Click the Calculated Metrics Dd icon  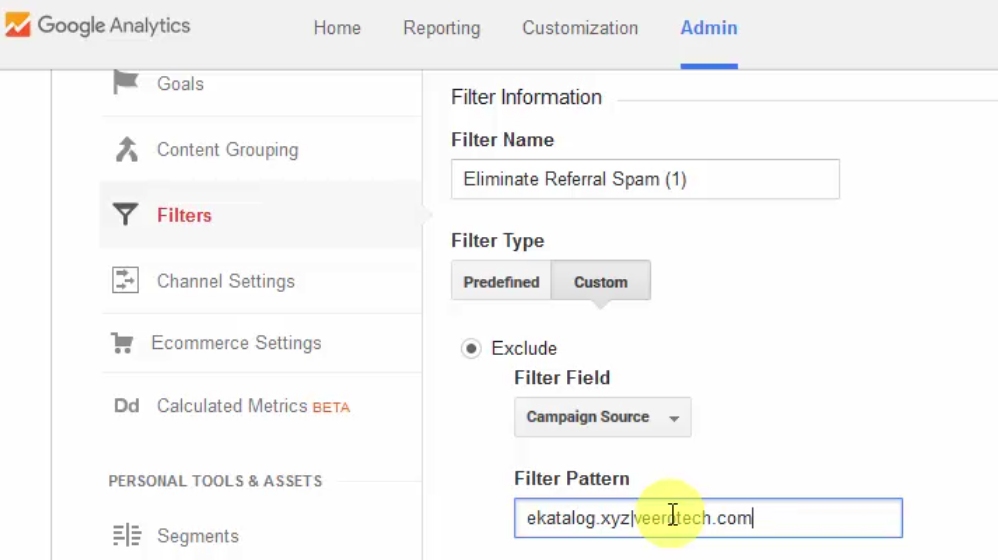pos(126,405)
